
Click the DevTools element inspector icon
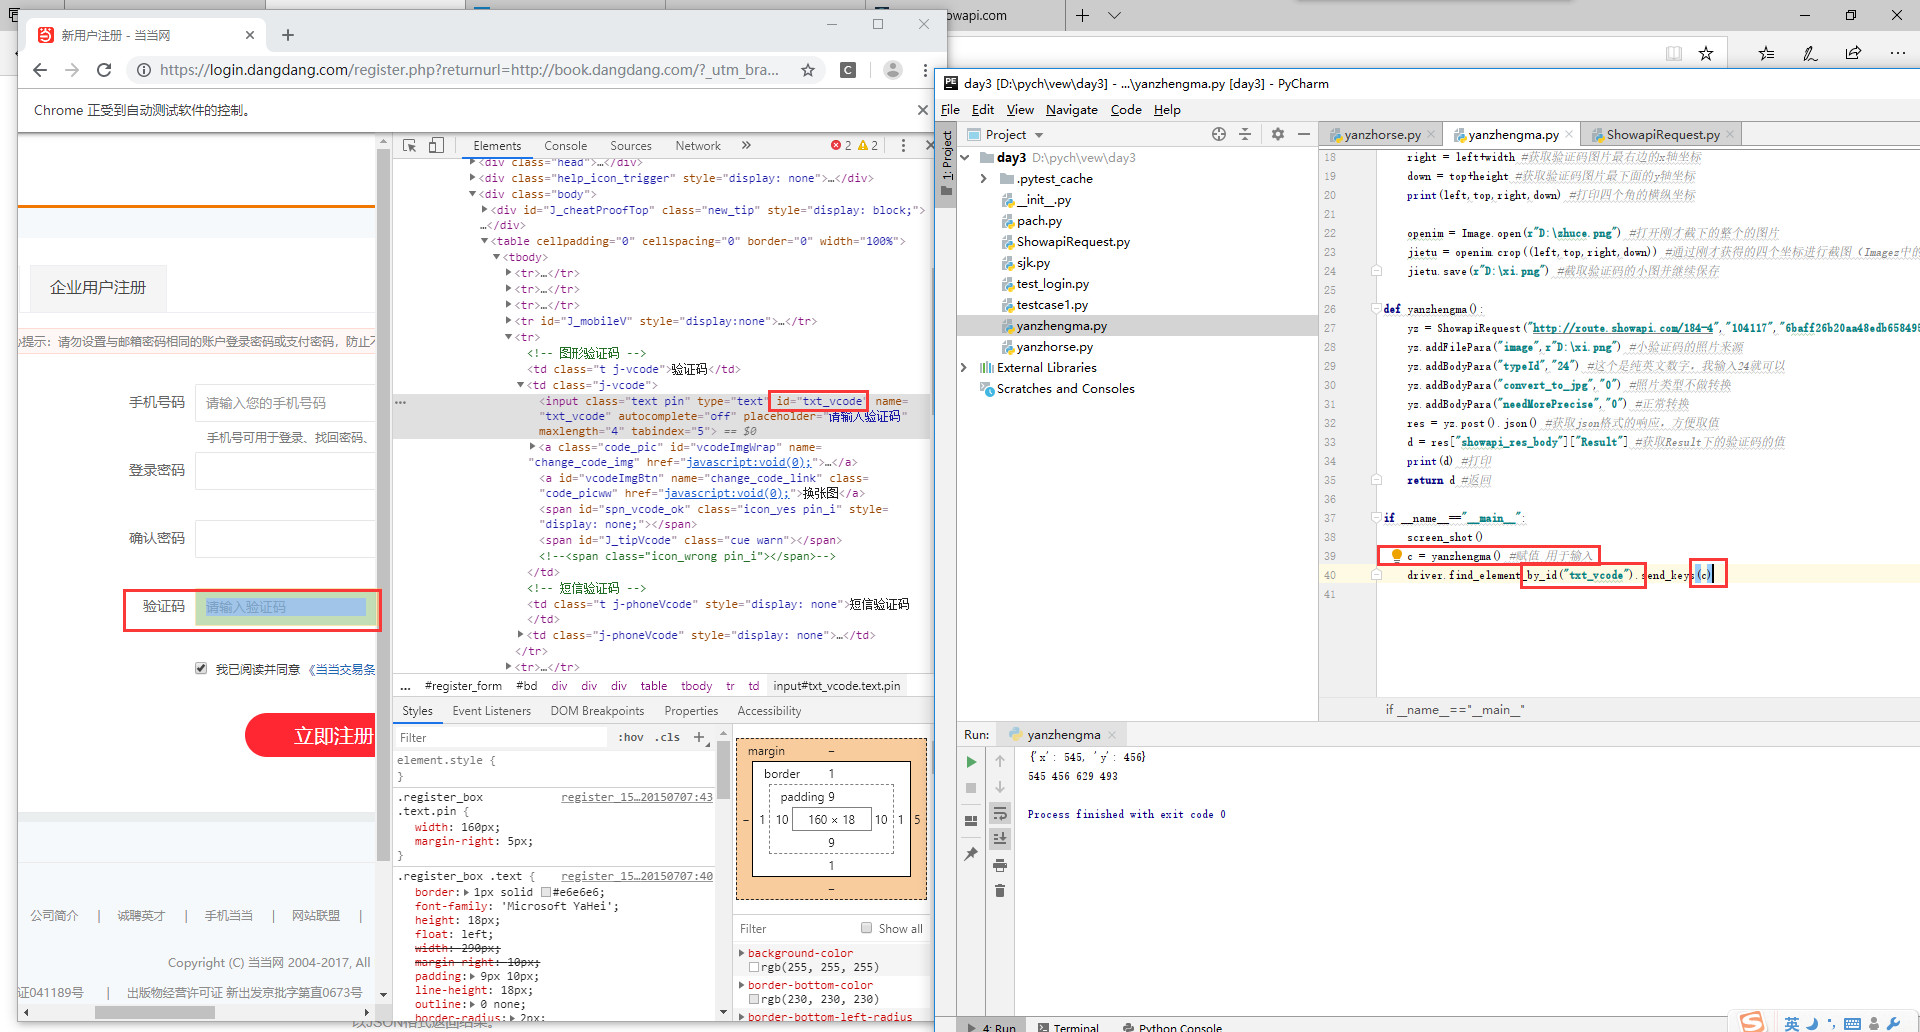click(x=410, y=146)
